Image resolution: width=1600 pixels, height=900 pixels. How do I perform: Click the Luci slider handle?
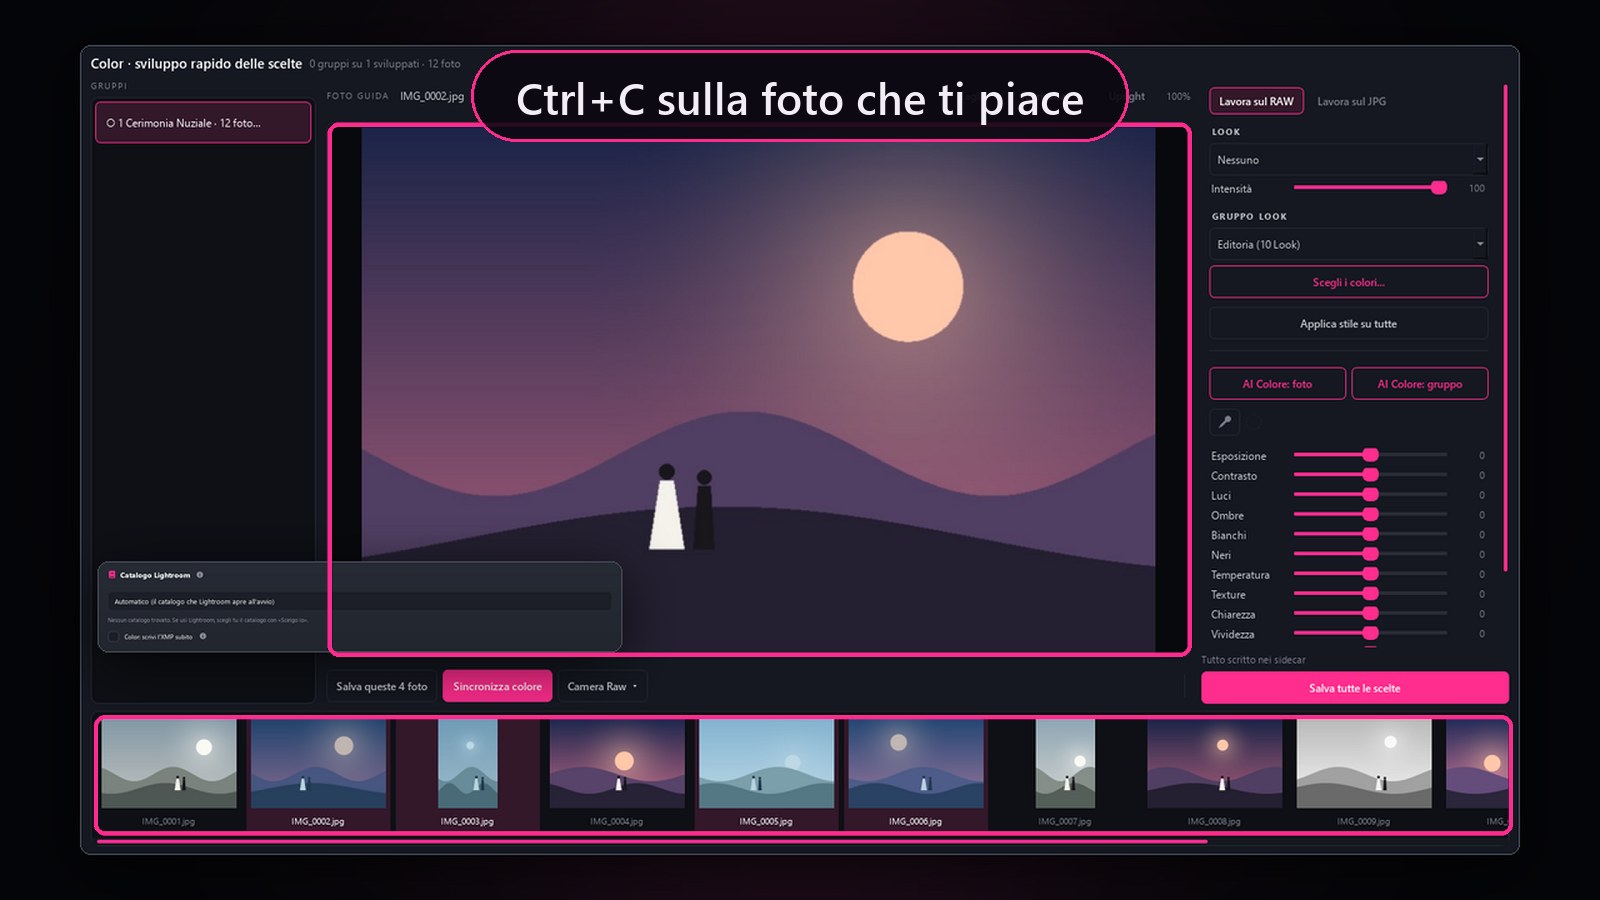(1370, 495)
